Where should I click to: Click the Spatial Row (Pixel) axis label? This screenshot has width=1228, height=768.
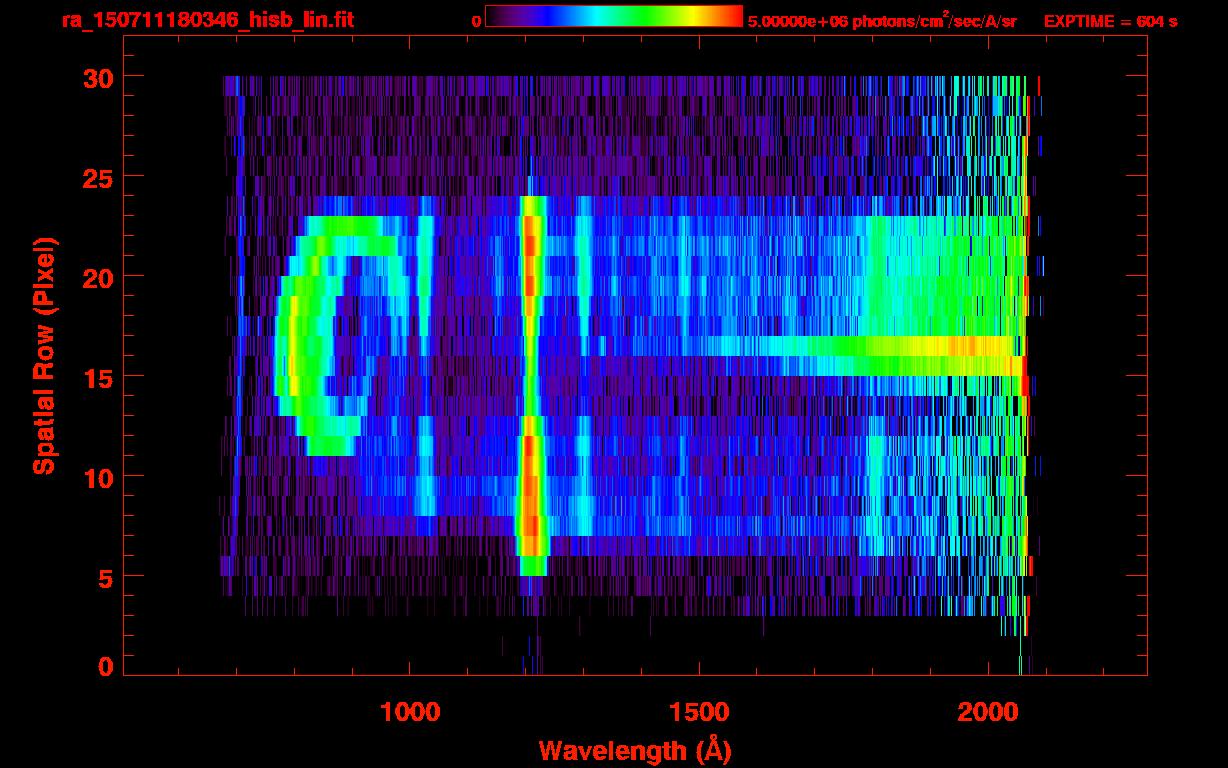coord(44,355)
